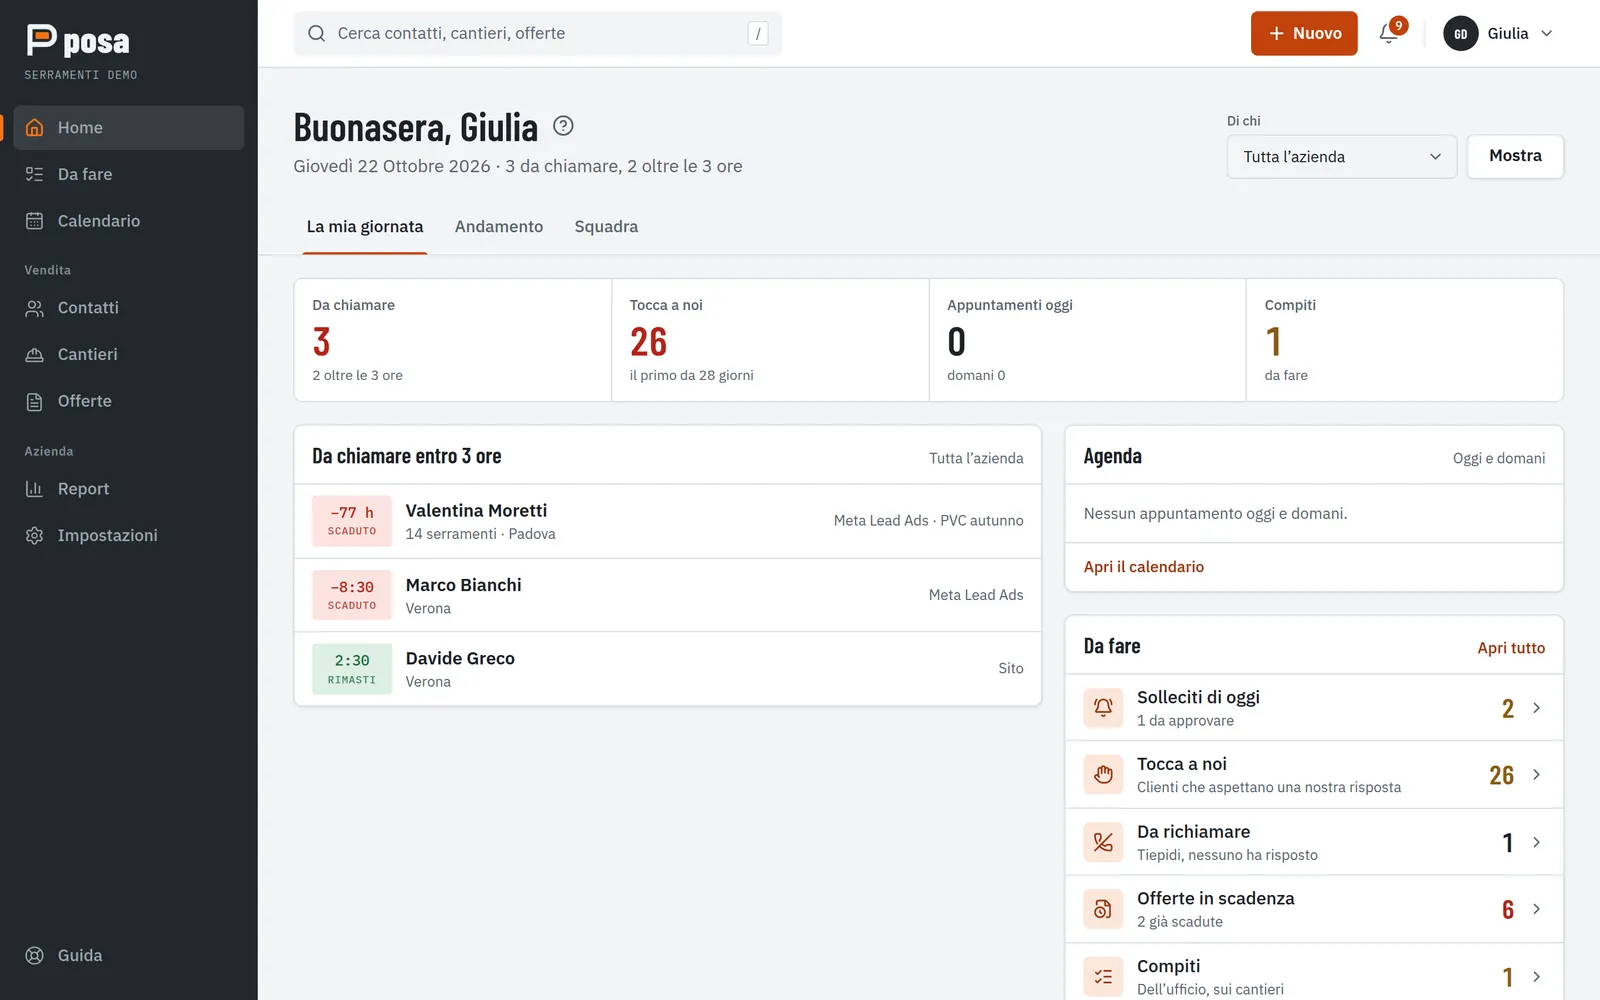This screenshot has width=1600, height=1000.
Task: Click the Apri il calendario link
Action: tap(1144, 567)
